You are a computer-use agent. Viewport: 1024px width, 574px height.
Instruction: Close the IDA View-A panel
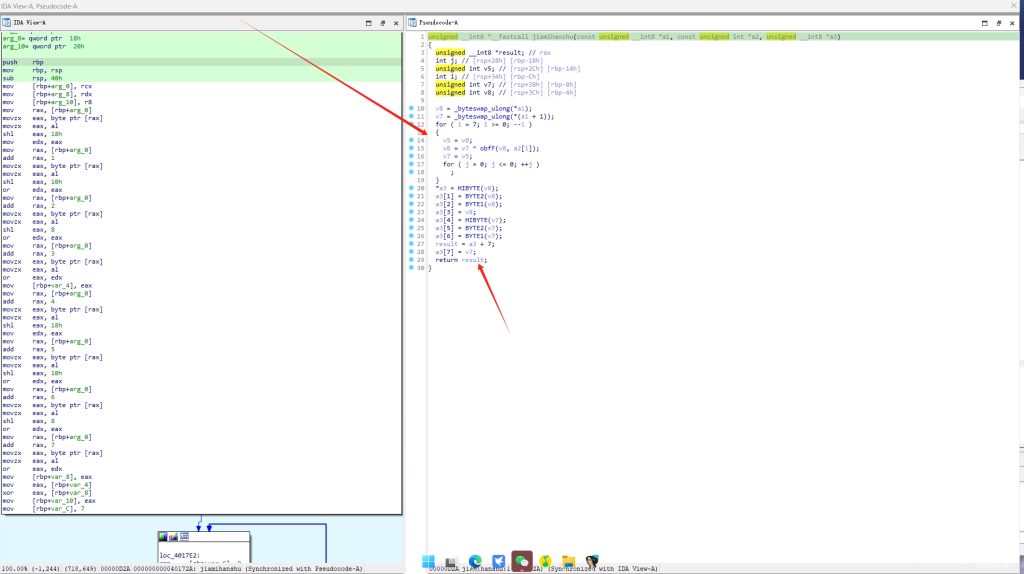(x=396, y=23)
